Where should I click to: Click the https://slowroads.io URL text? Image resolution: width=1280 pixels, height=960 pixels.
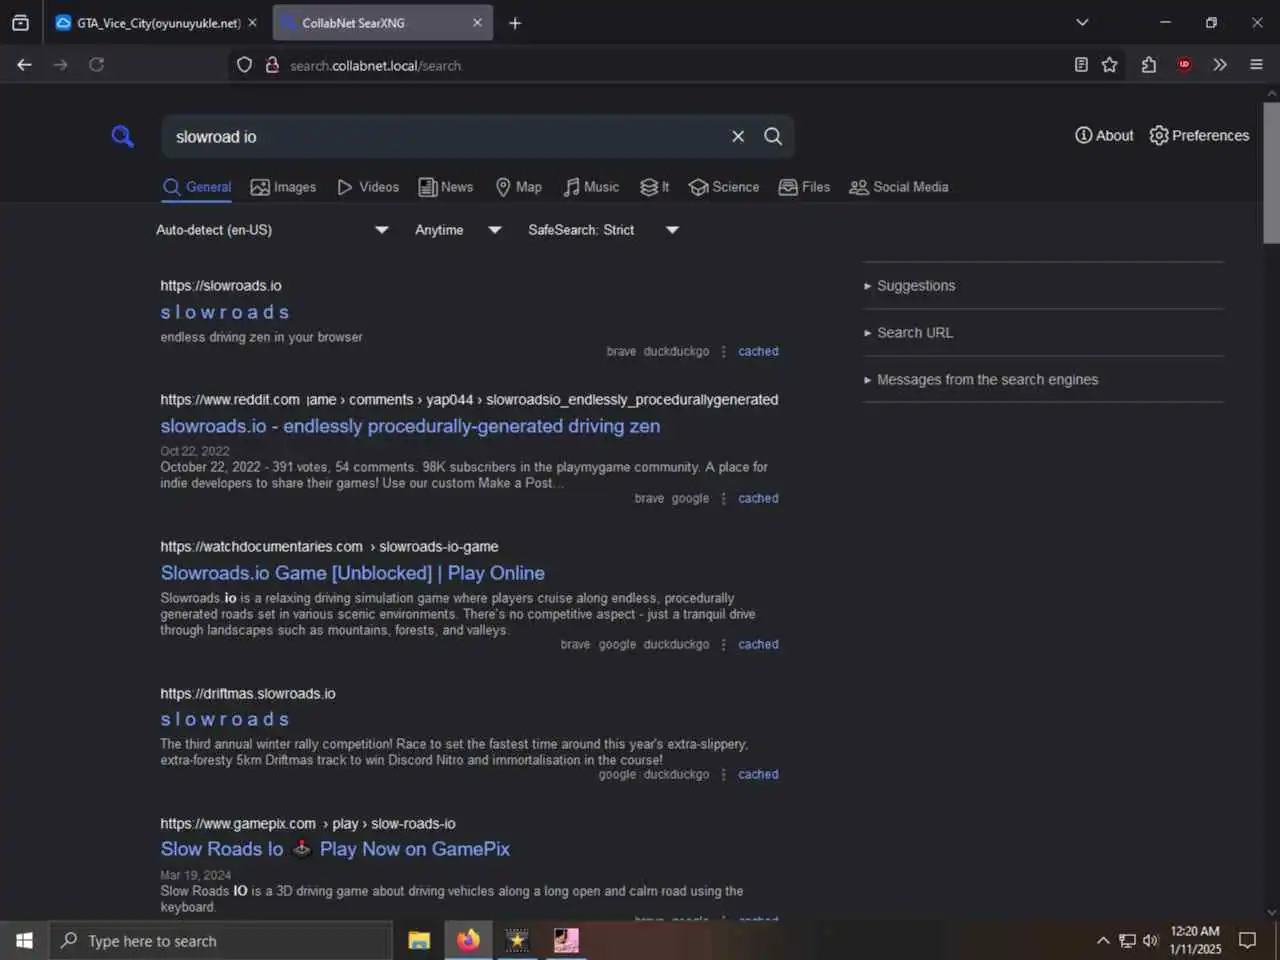click(221, 286)
